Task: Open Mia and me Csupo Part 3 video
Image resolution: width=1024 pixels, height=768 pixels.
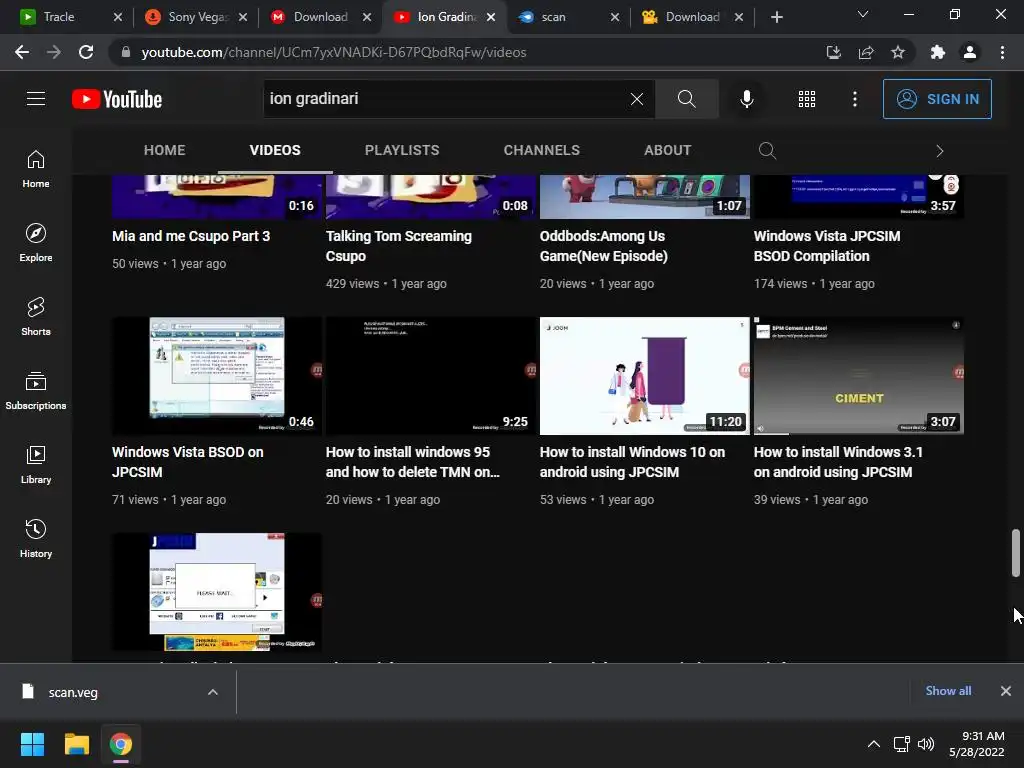Action: [x=191, y=236]
